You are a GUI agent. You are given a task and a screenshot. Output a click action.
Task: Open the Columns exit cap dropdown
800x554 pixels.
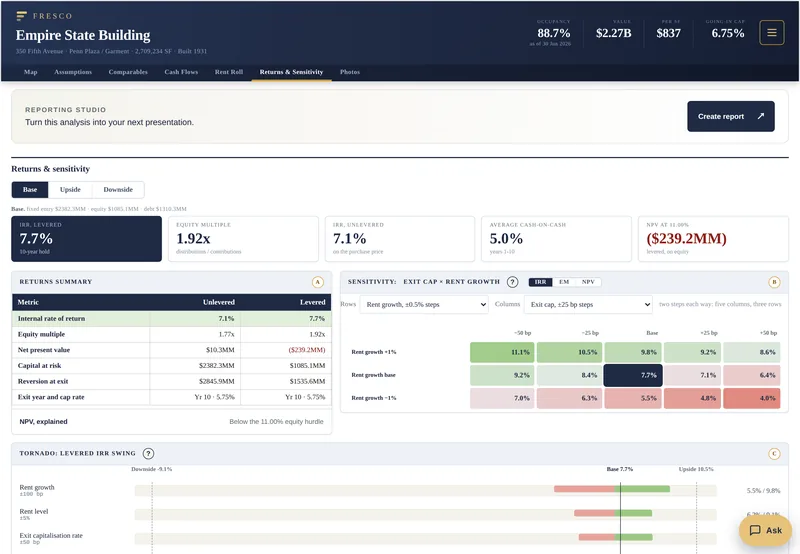tap(588, 304)
